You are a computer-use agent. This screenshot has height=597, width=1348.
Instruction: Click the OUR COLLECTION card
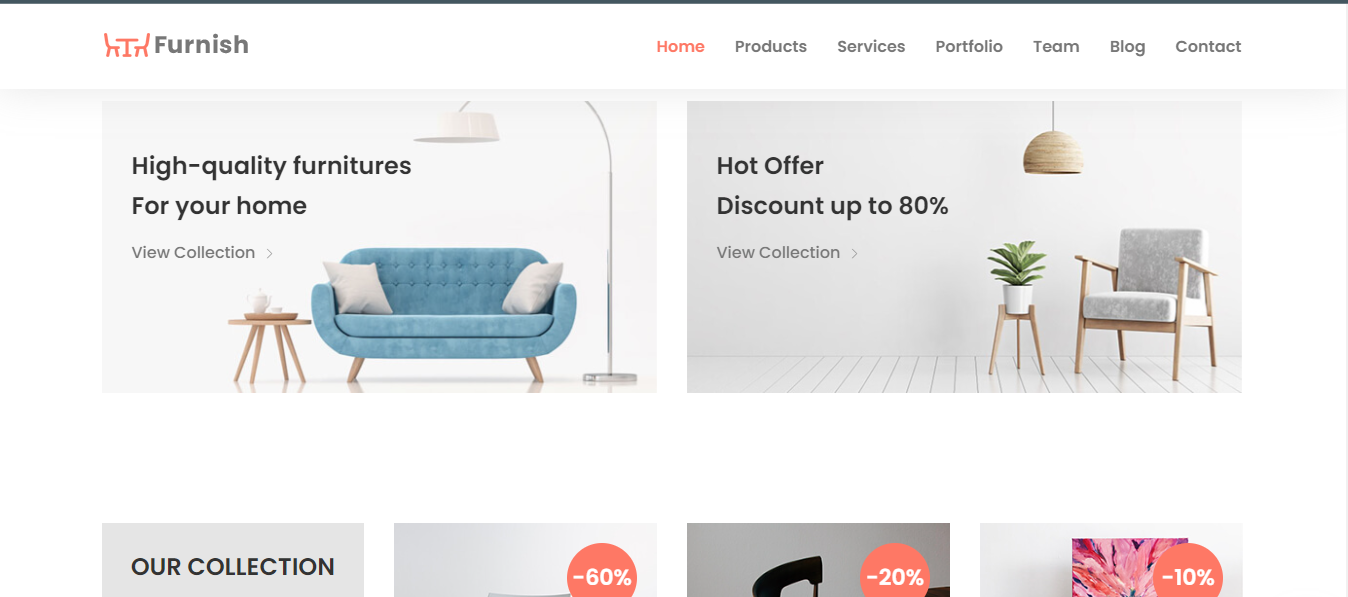click(x=233, y=560)
